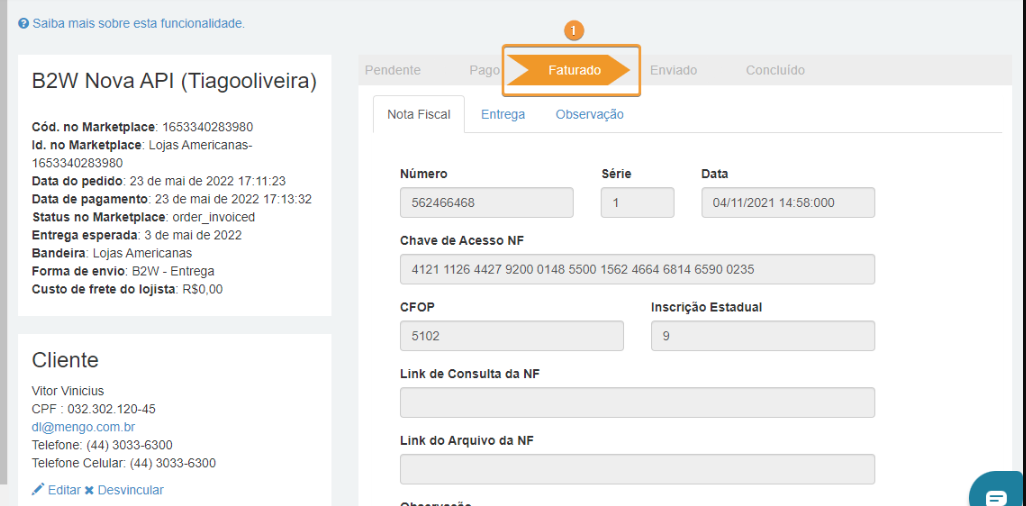Select the Concluído status step

point(775,70)
